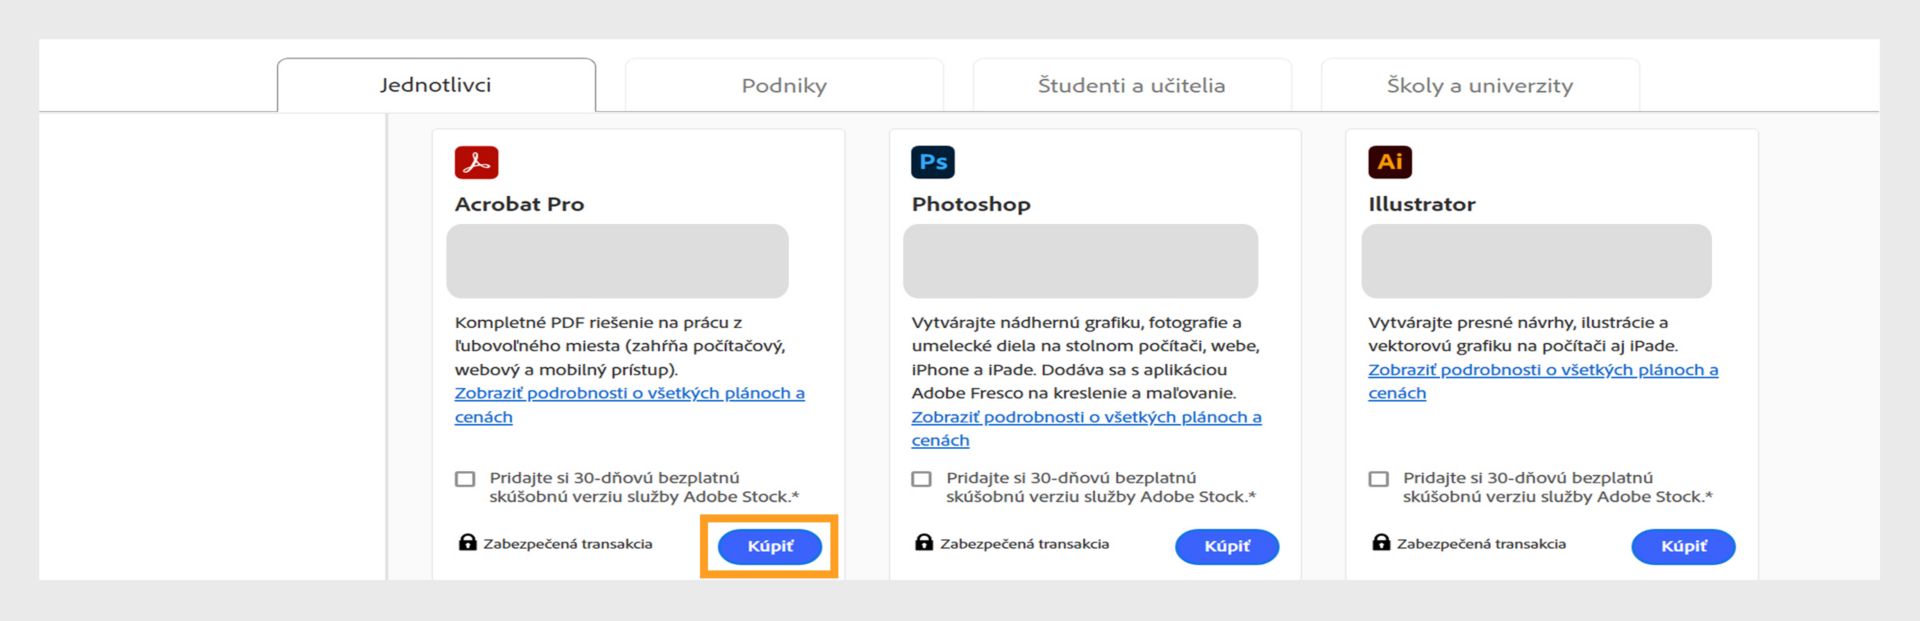Open plan details link for Acrobat Pro
The height and width of the screenshot is (621, 1920).
[629, 394]
